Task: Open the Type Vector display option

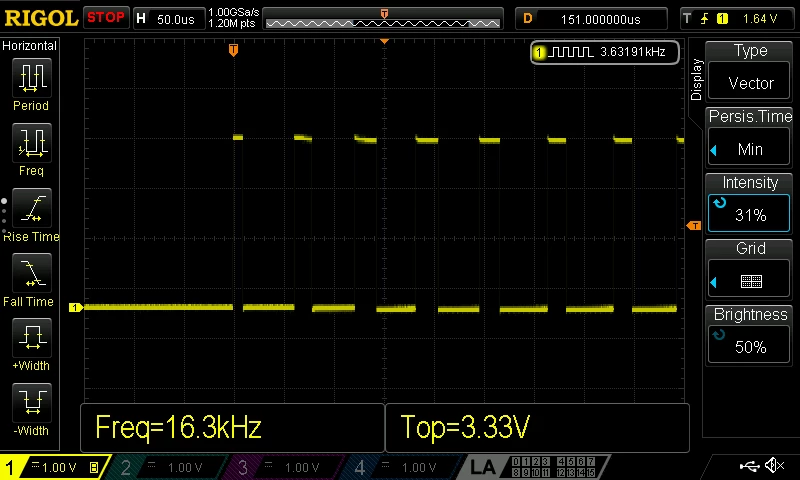Action: 749,83
